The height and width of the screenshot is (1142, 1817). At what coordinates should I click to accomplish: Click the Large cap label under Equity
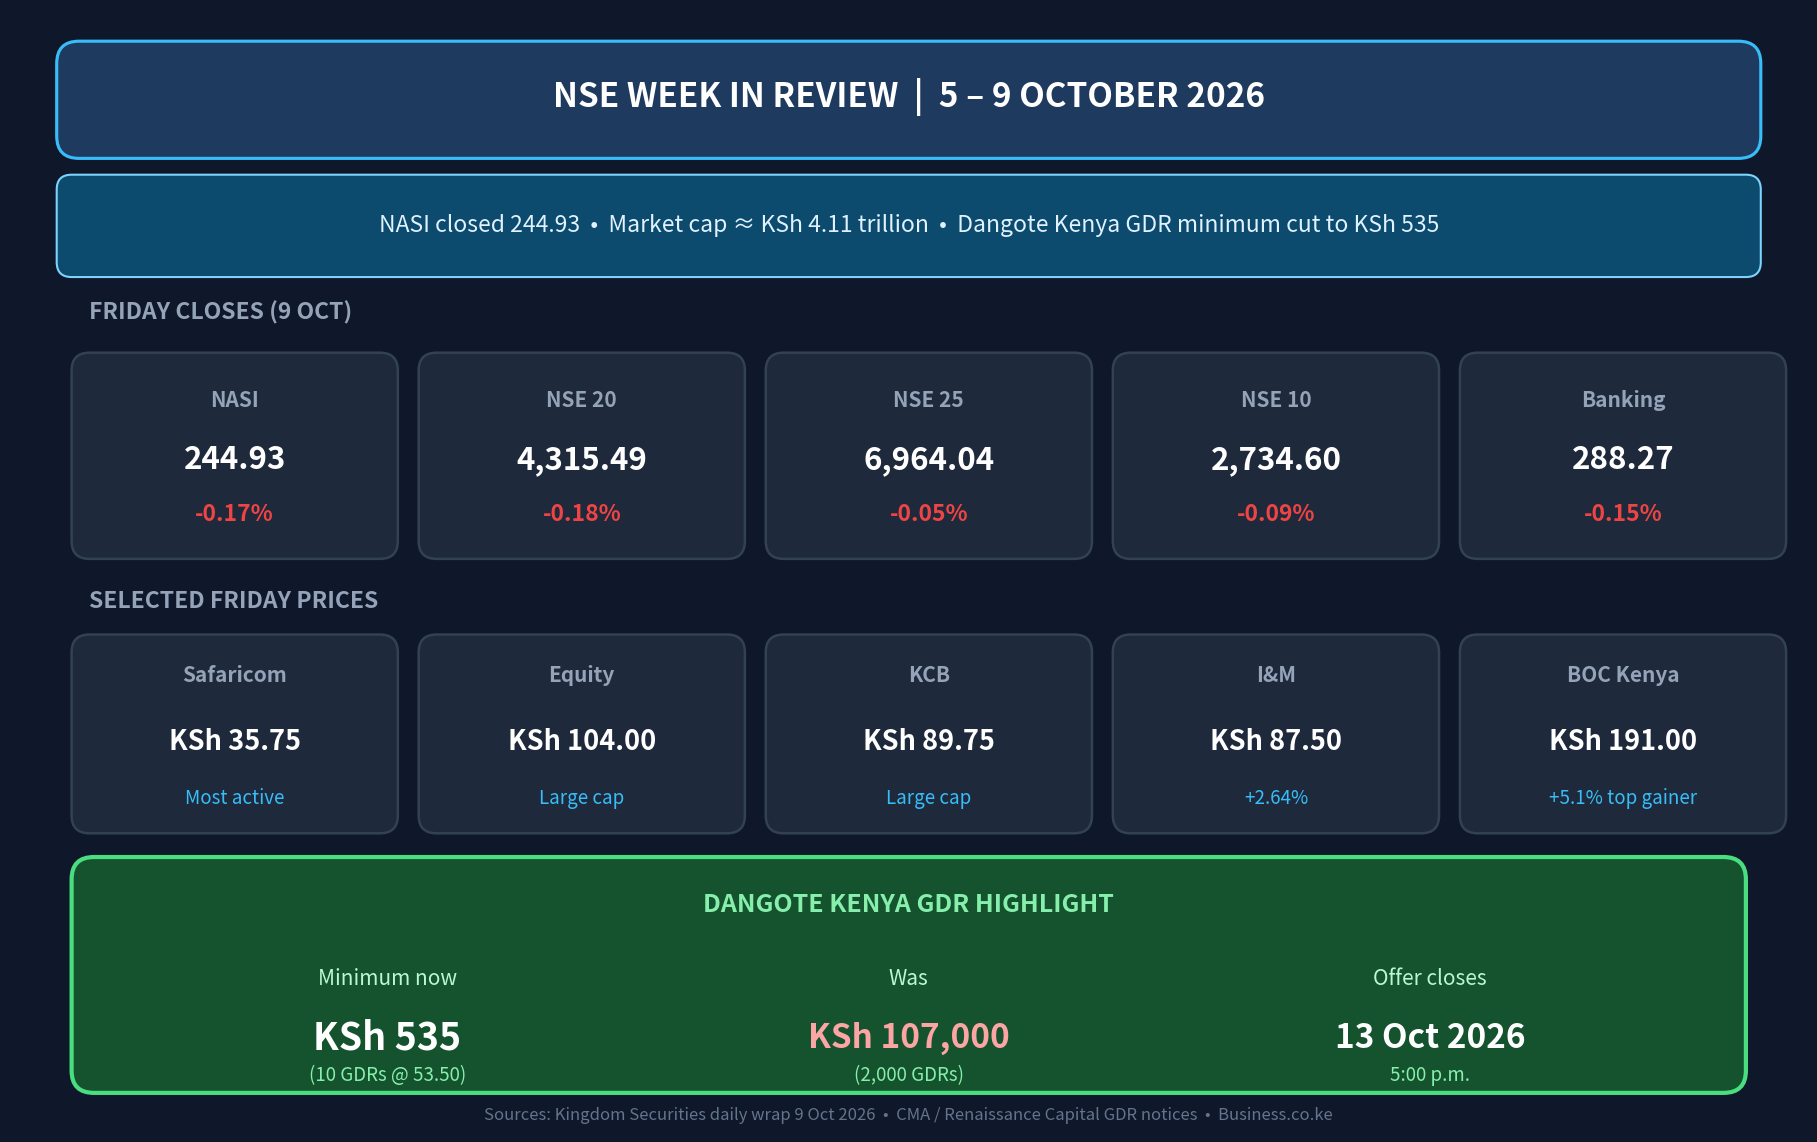pos(581,798)
